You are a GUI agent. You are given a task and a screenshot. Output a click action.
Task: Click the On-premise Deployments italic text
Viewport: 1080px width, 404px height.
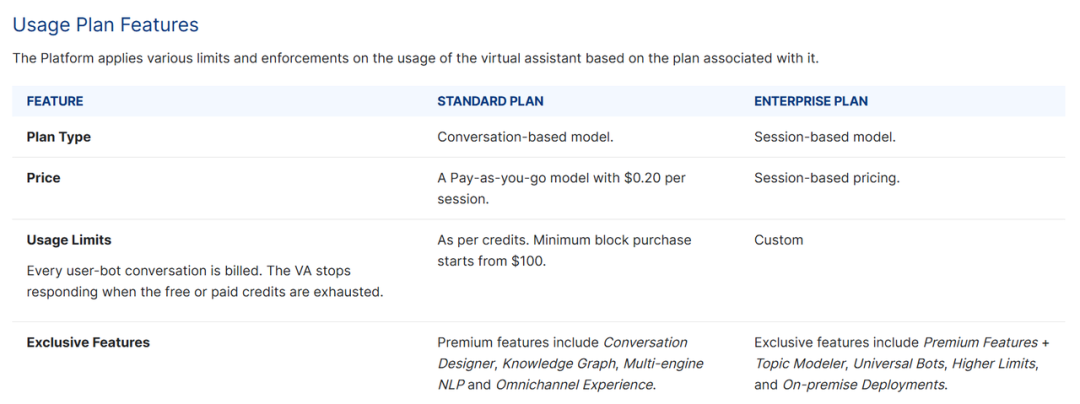point(864,384)
